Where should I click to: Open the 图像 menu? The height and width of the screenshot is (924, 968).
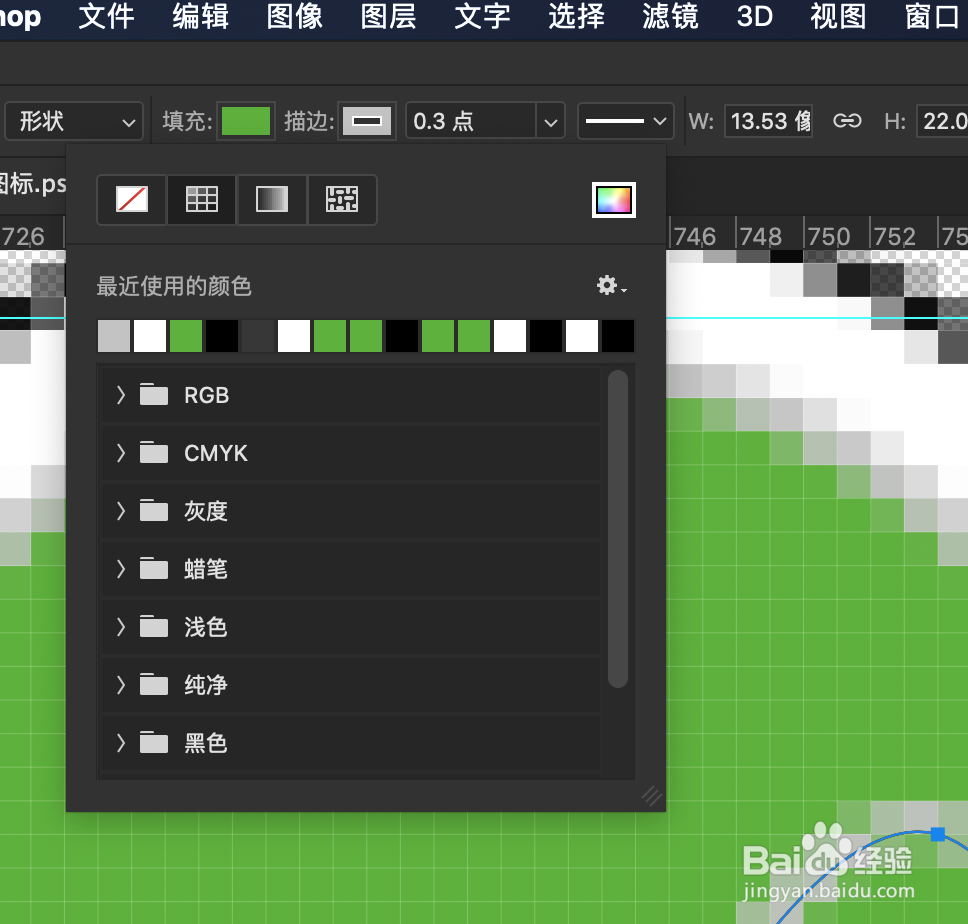click(x=294, y=17)
